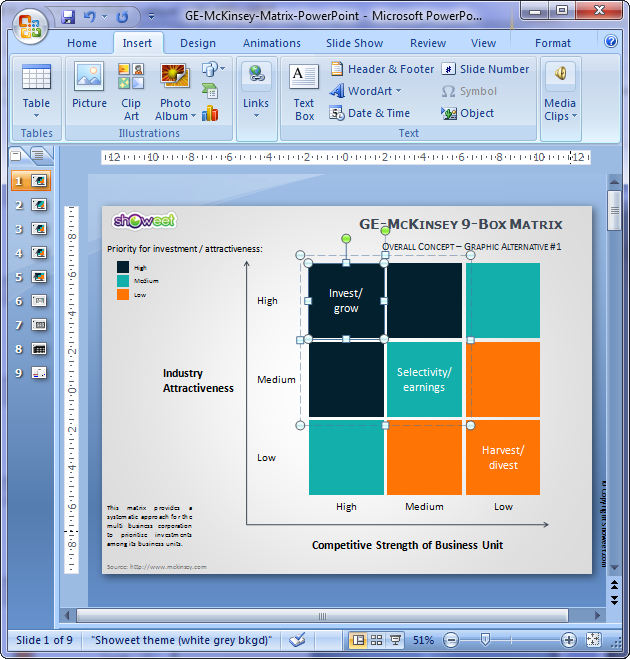Click the 51% zoom level button

point(423,640)
